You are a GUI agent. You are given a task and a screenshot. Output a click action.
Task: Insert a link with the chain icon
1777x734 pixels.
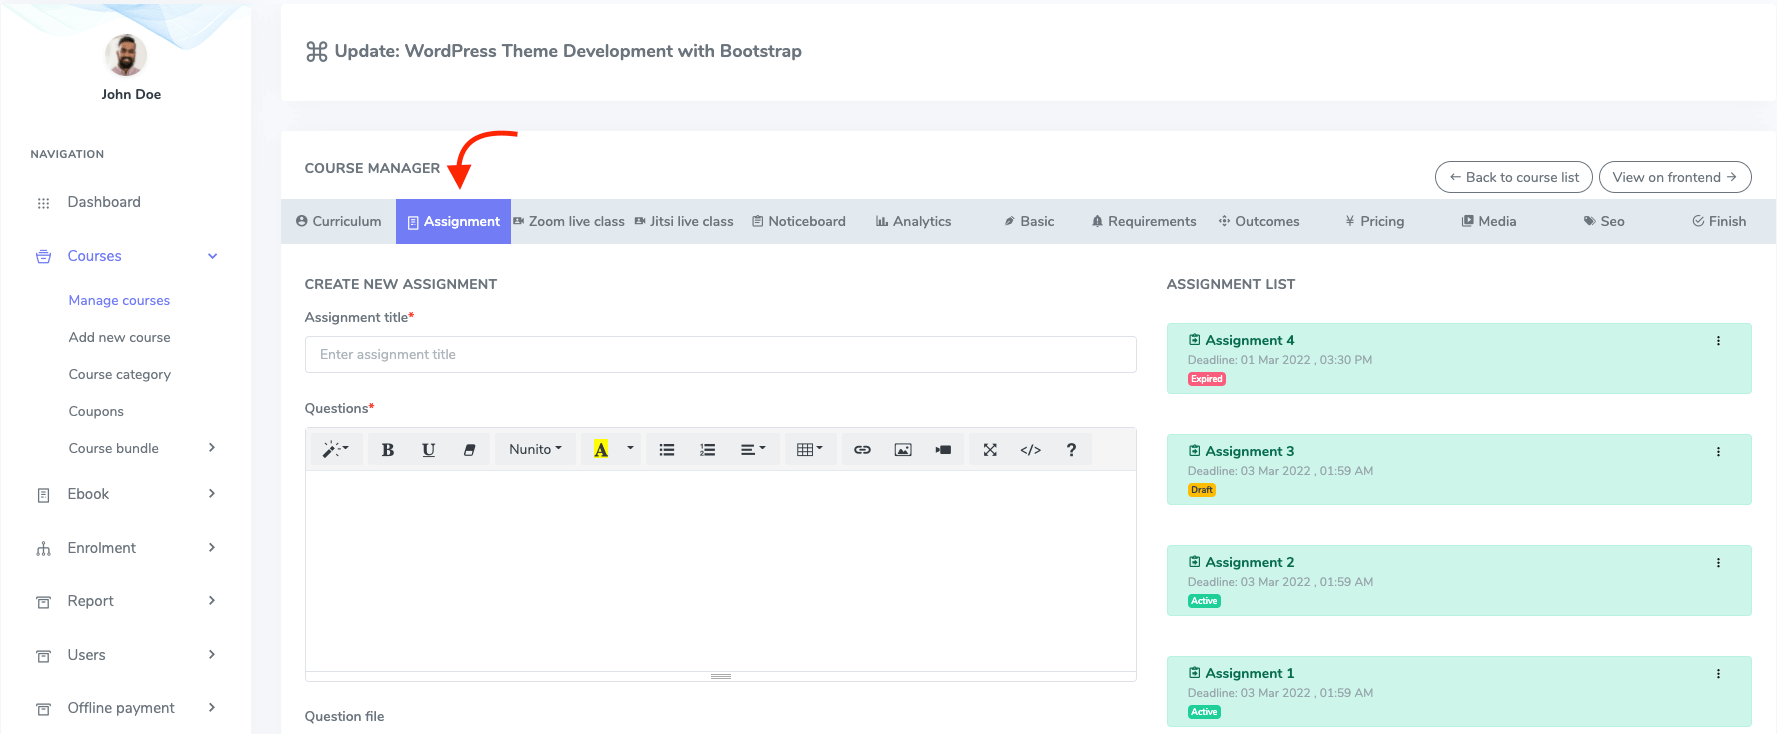862,450
